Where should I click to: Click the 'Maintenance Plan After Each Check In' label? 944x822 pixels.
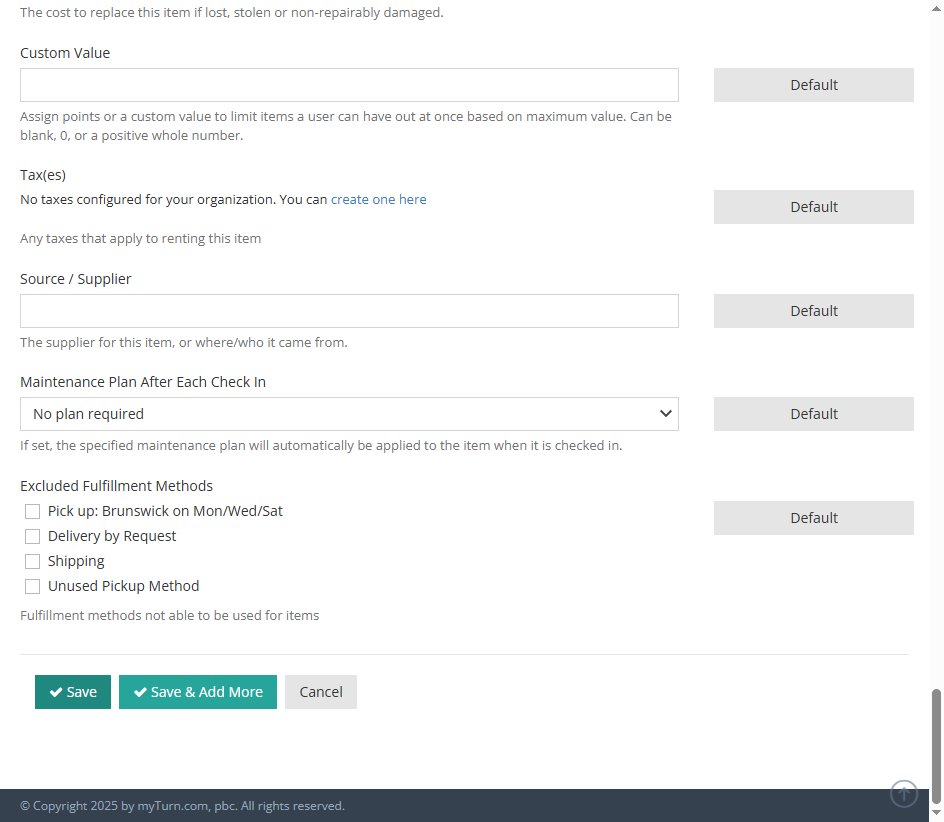(x=143, y=382)
